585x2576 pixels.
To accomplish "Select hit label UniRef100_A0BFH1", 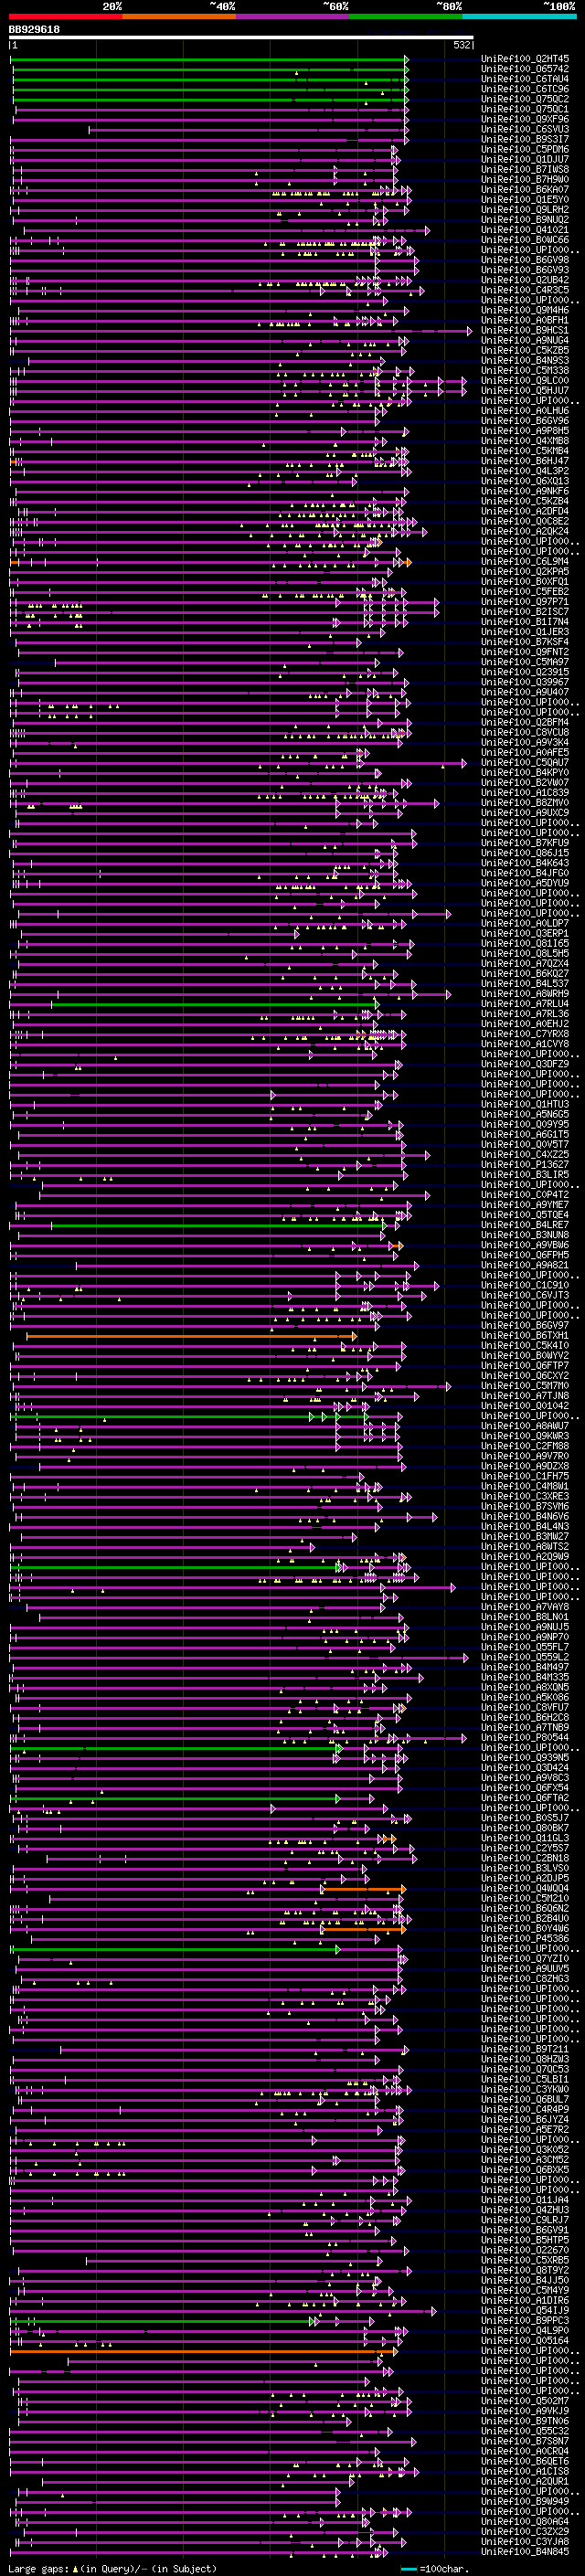I will coord(525,320).
